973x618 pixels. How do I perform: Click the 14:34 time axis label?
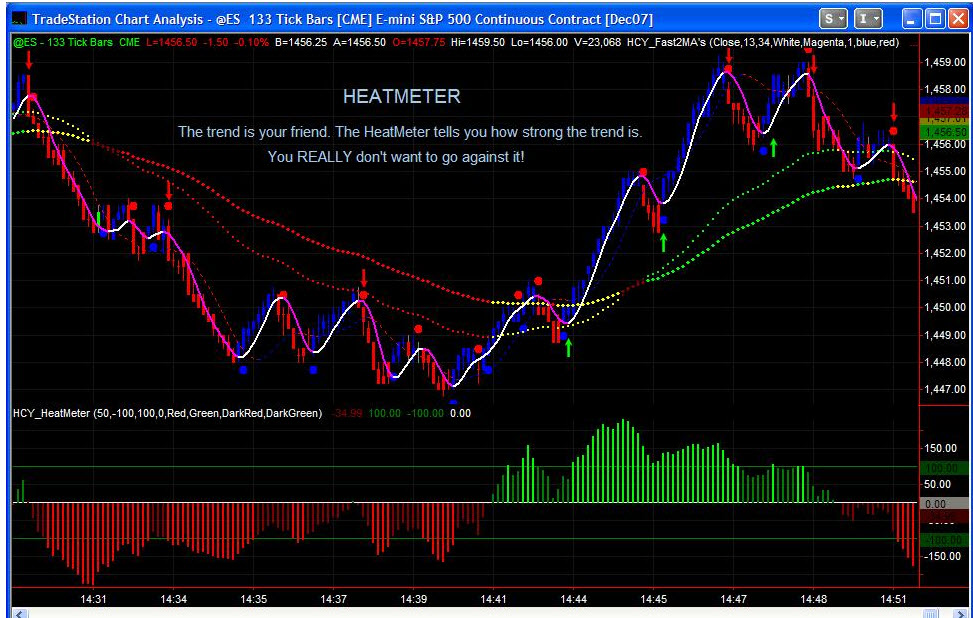[173, 599]
